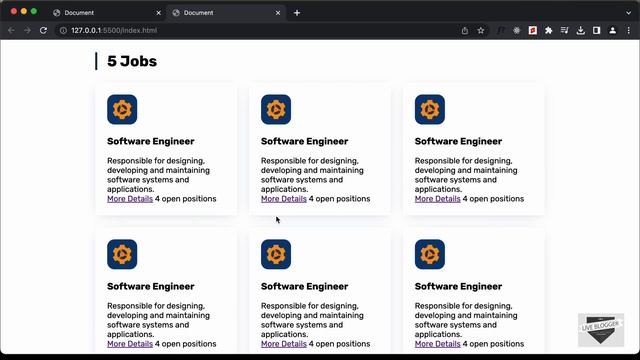Image resolution: width=640 pixels, height=360 pixels.
Task: Select the second Document tab
Action: 226,13
